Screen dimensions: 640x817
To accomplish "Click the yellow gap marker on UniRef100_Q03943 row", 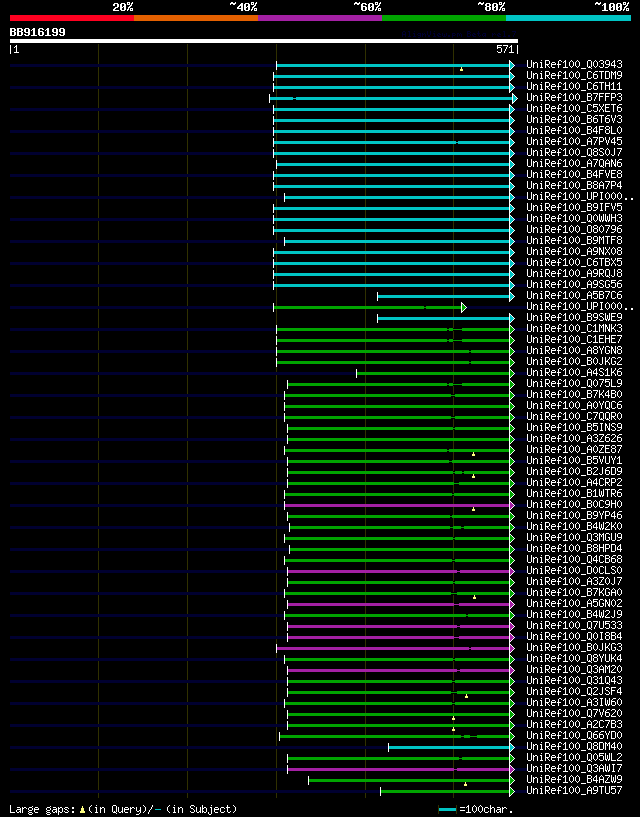I will [461, 69].
